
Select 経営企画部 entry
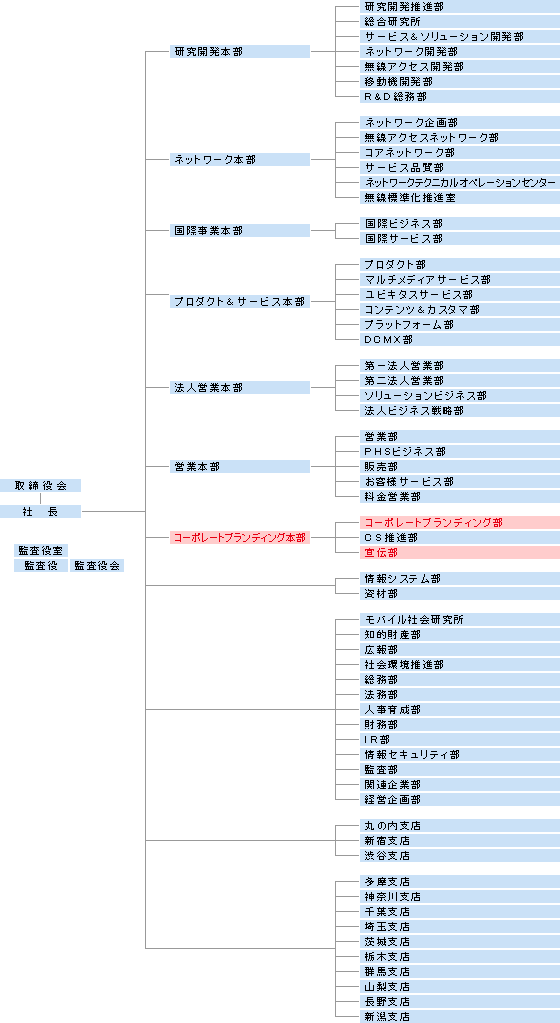click(460, 801)
